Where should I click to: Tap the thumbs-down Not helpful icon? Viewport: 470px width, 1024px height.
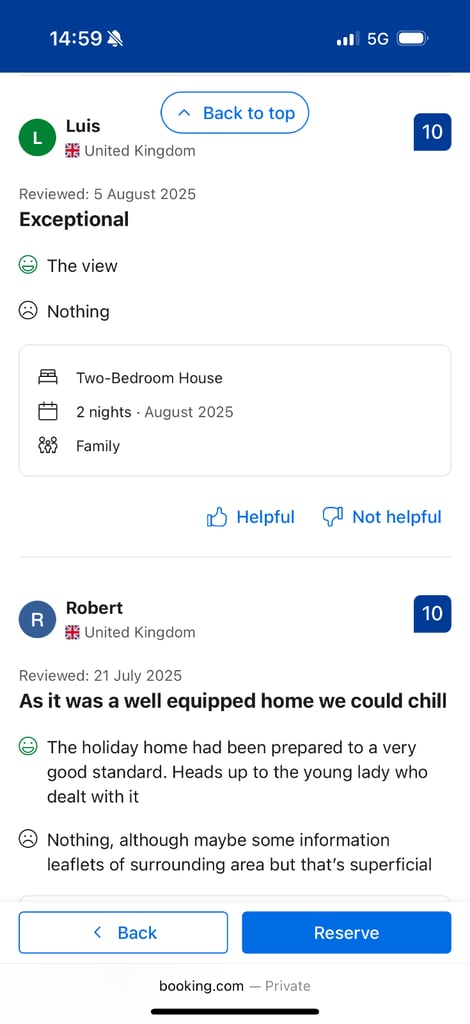(x=333, y=518)
